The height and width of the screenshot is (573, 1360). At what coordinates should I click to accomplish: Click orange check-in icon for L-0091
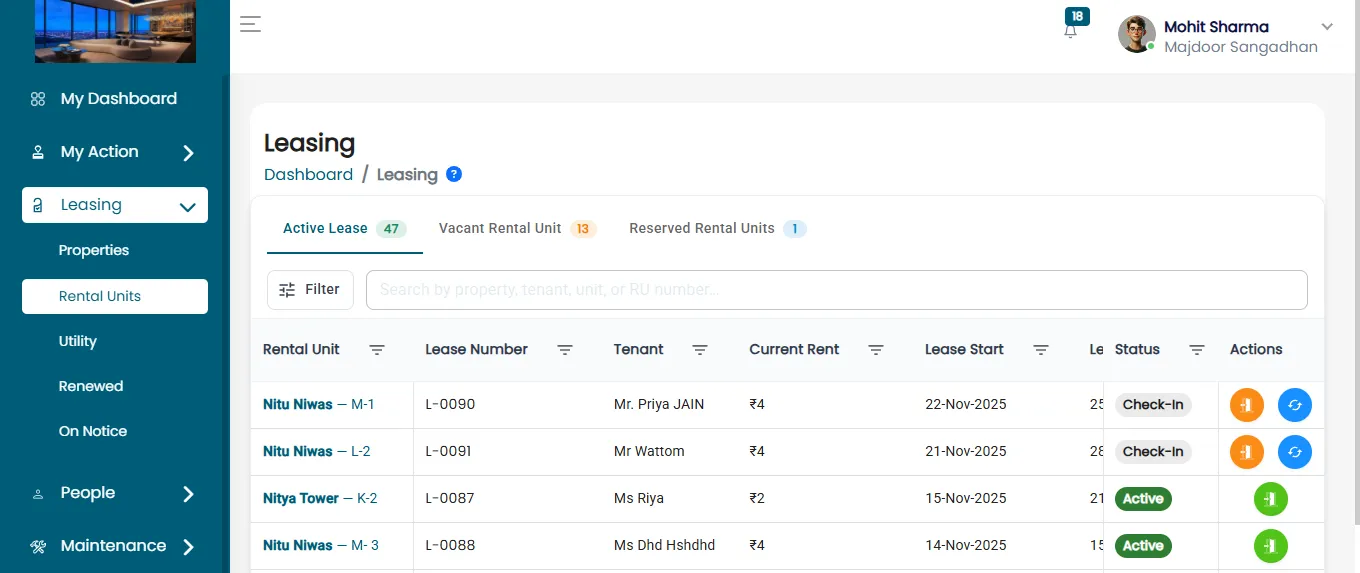(1246, 452)
